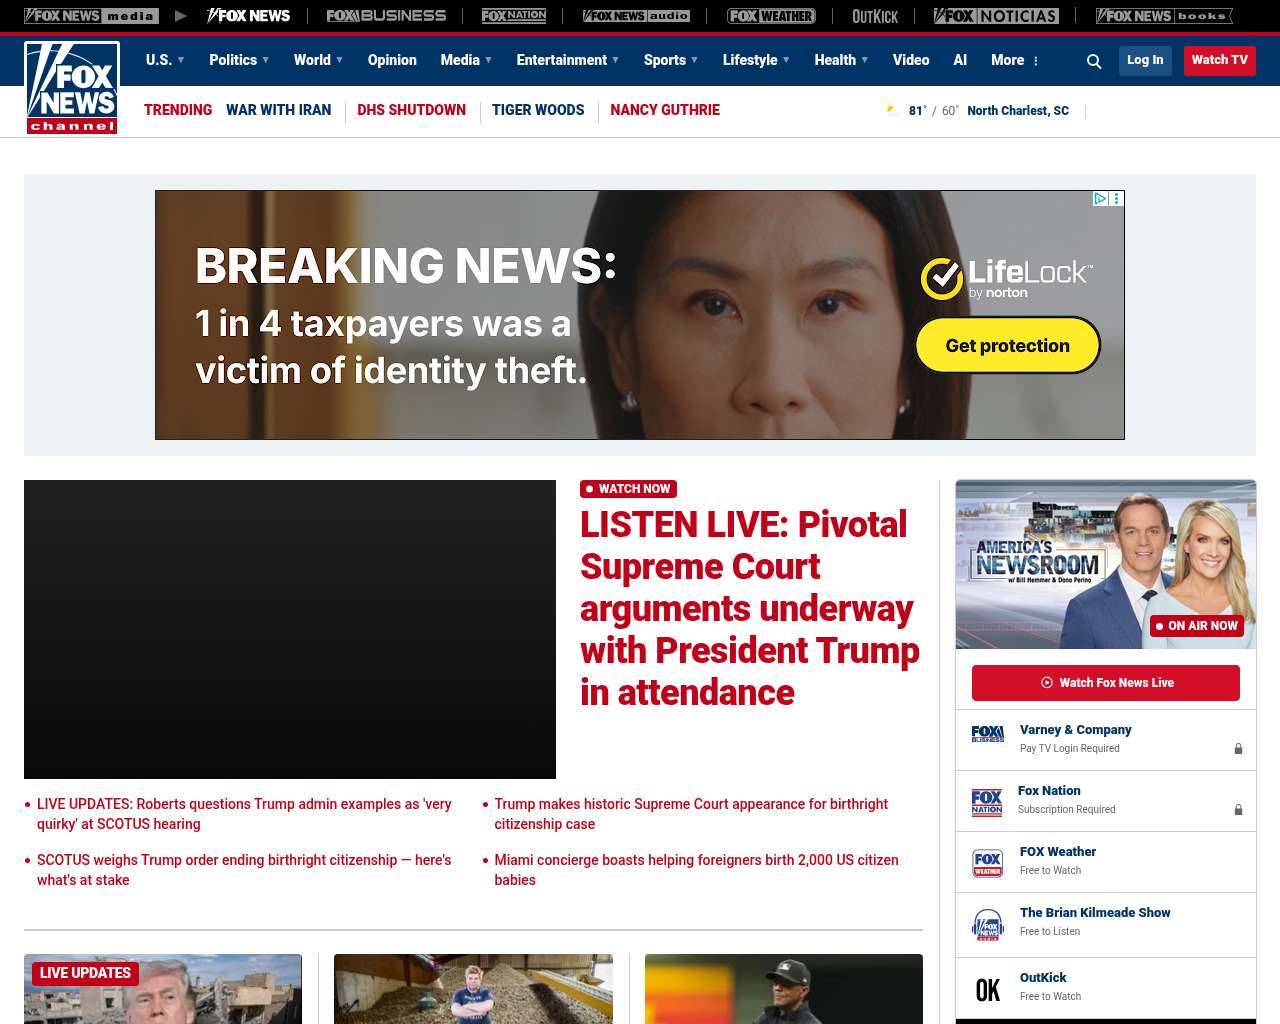Click lock icon on Varney & Company row
Image resolution: width=1280 pixels, height=1024 pixels.
click(1238, 749)
